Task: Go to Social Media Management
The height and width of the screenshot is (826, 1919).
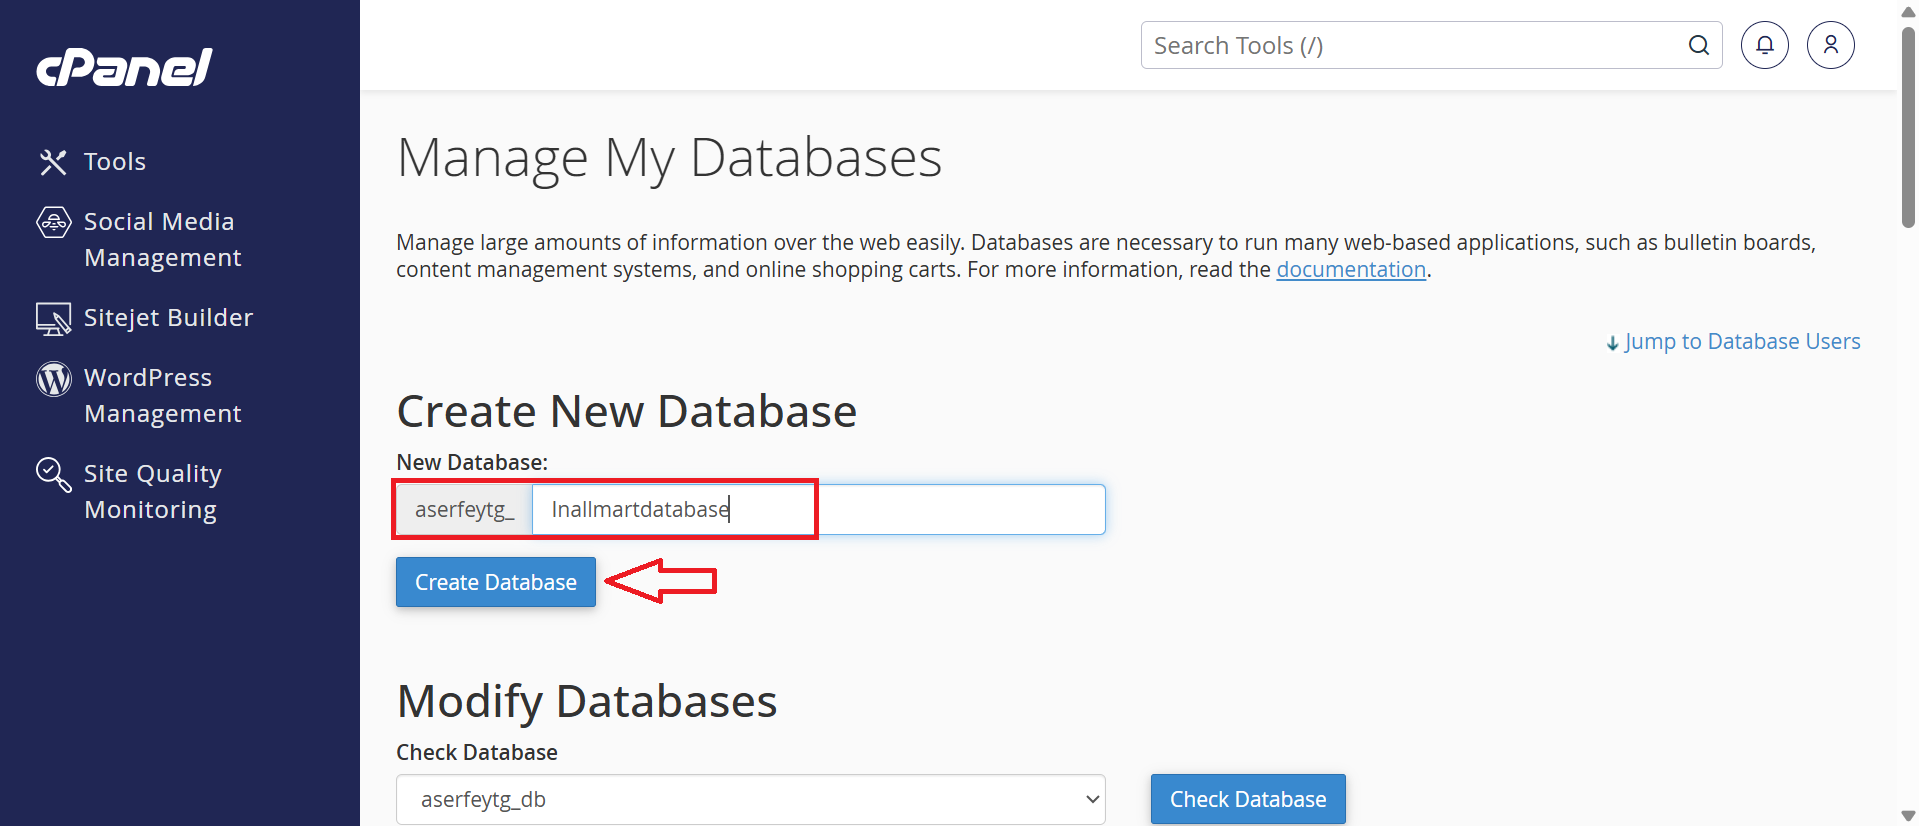Action: 163,240
